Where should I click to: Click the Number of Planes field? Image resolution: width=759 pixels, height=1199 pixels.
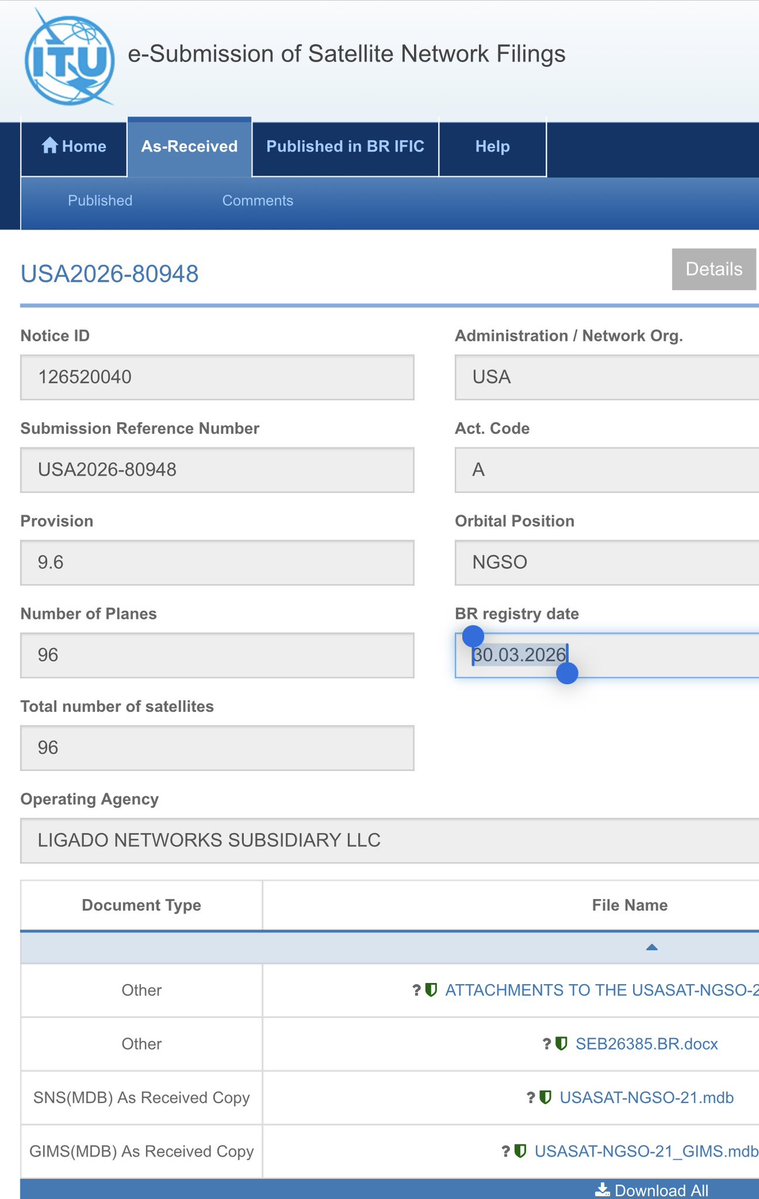click(x=217, y=655)
